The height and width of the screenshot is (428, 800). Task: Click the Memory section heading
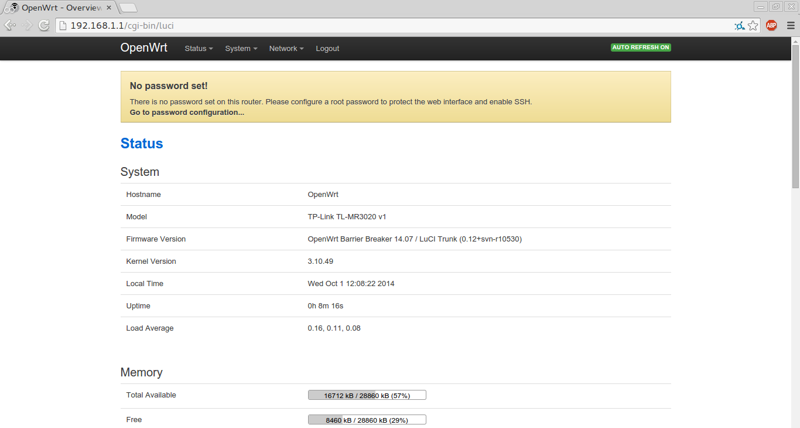click(x=141, y=372)
